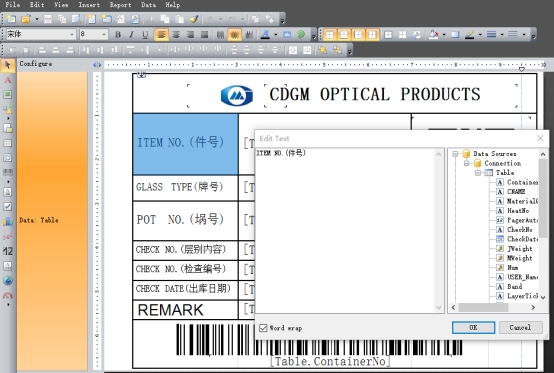Open the File menu
554x373 pixels.
[13, 5]
